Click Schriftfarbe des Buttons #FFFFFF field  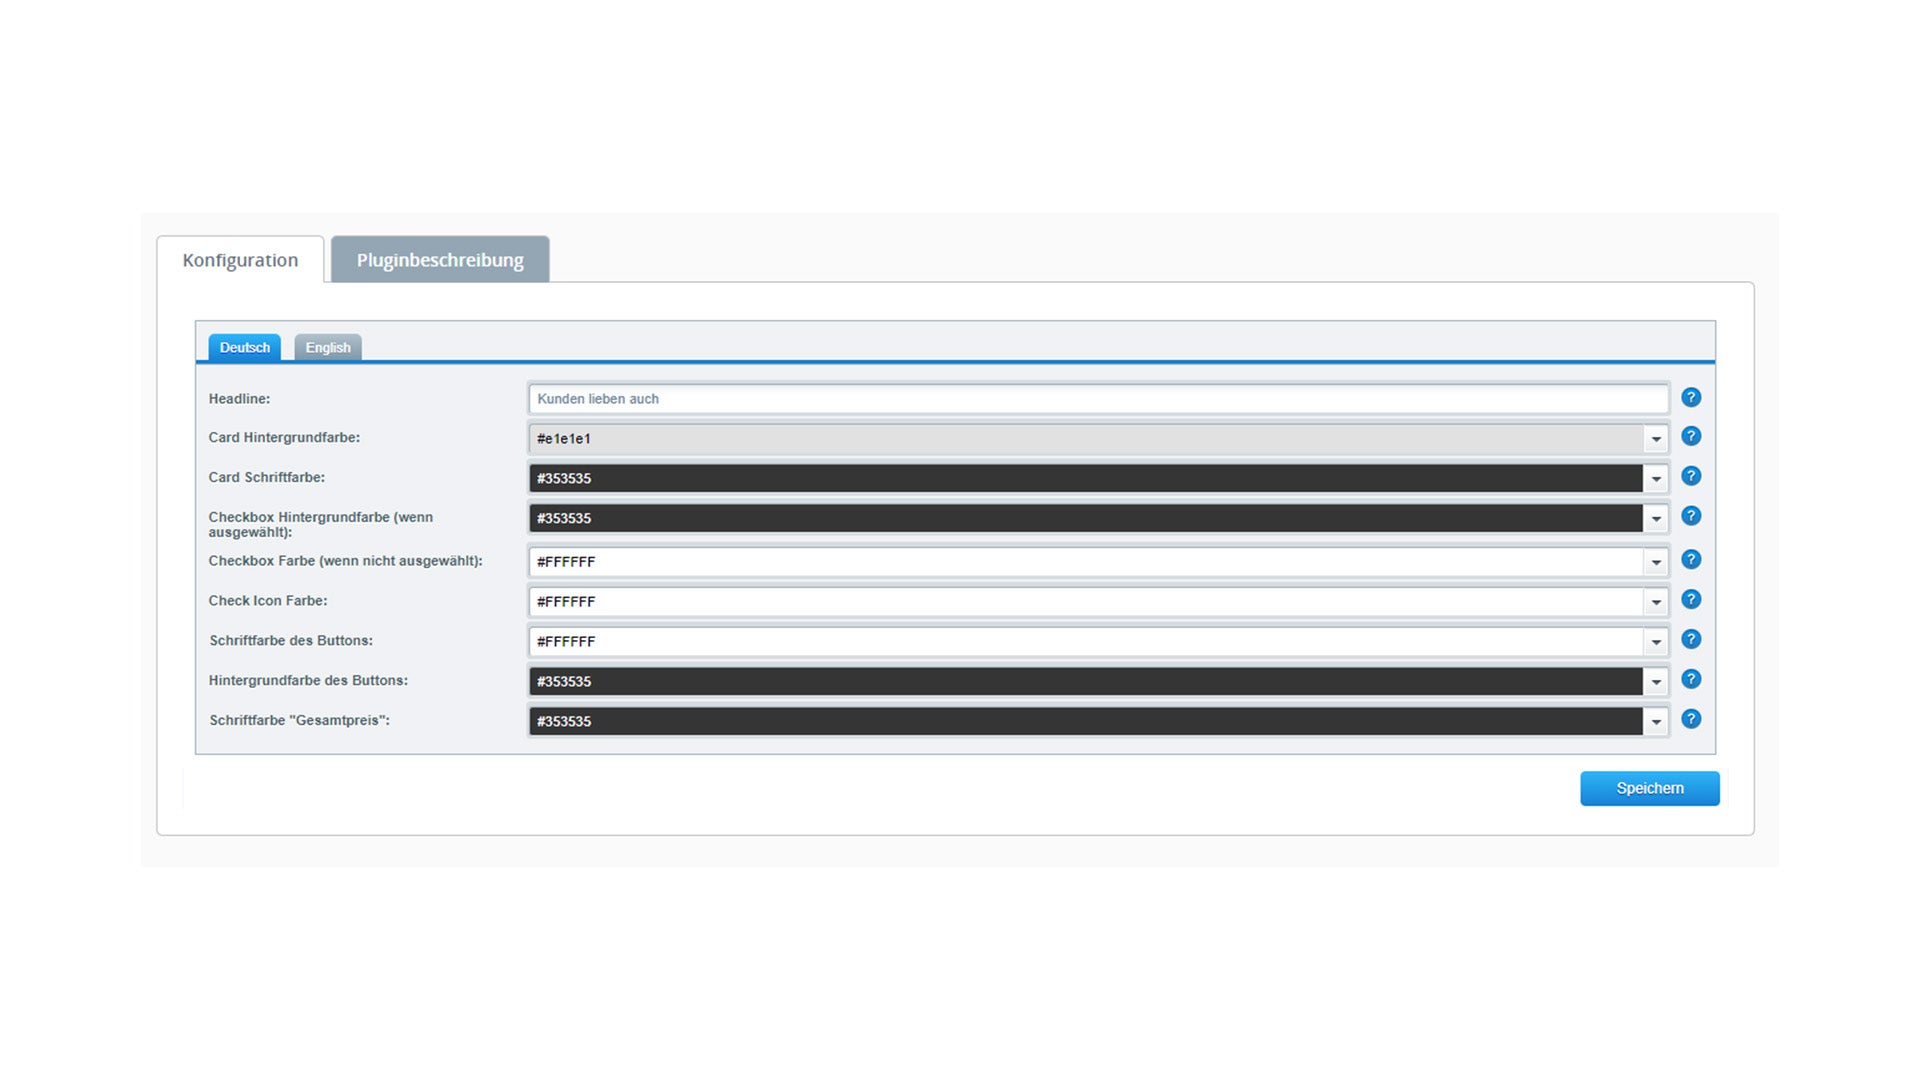pos(1086,642)
